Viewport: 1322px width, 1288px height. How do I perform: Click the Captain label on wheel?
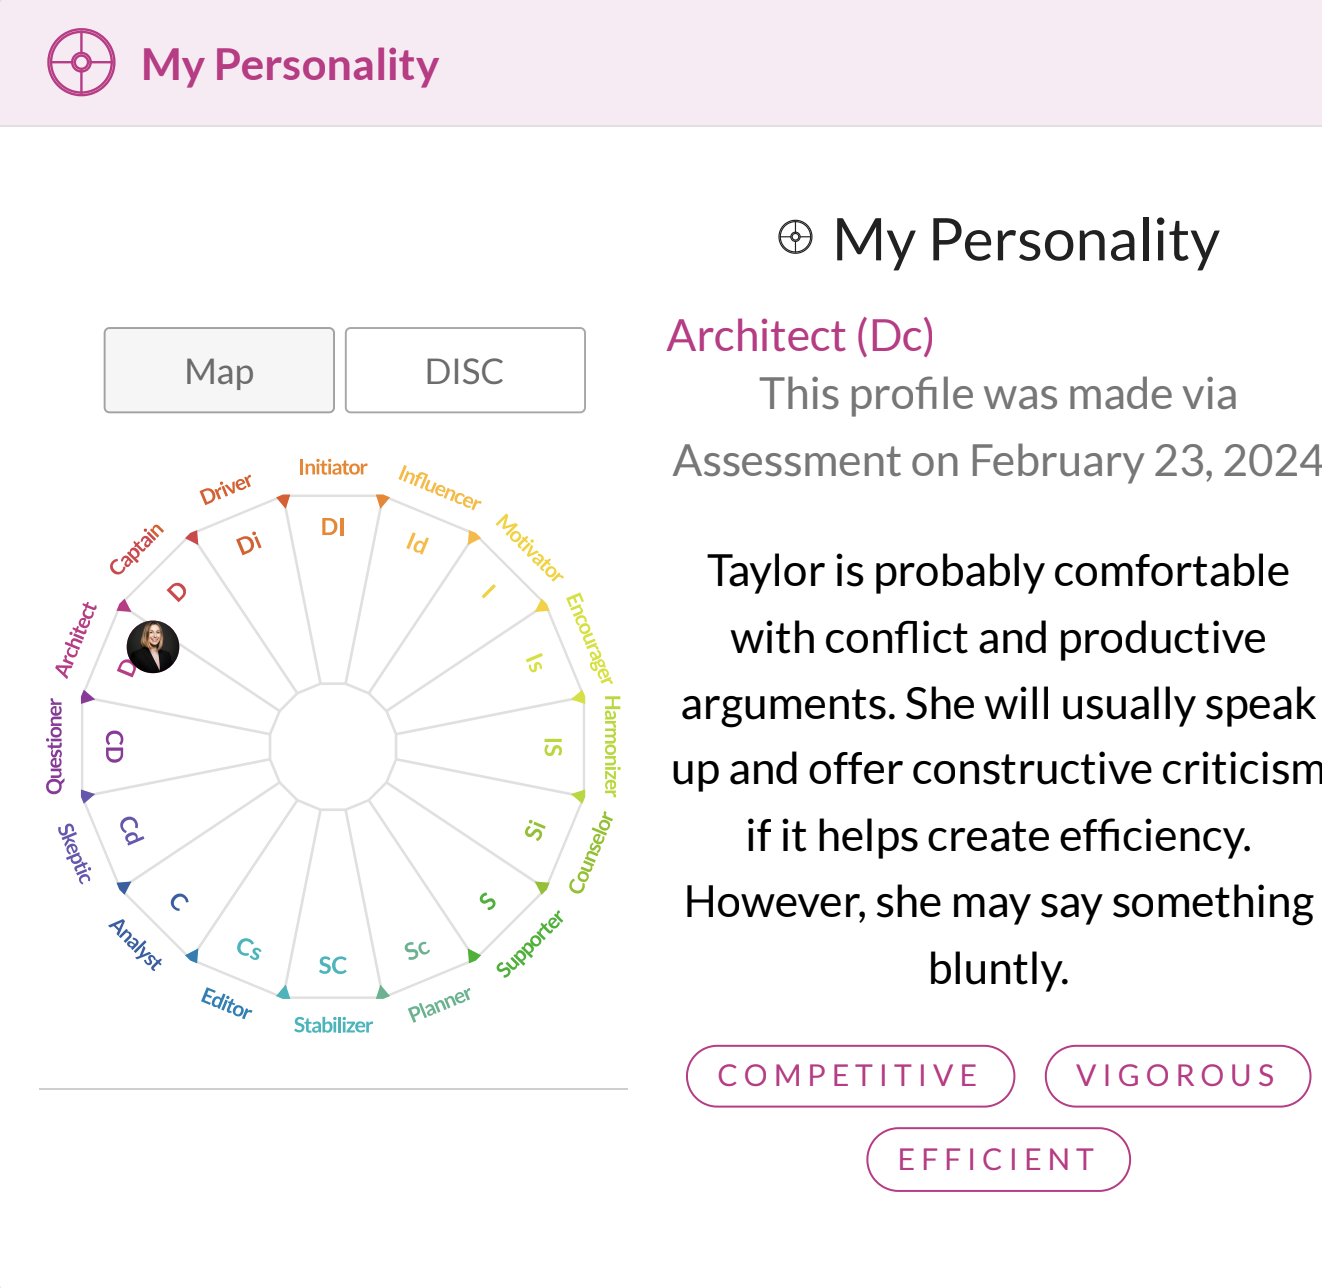click(x=136, y=550)
